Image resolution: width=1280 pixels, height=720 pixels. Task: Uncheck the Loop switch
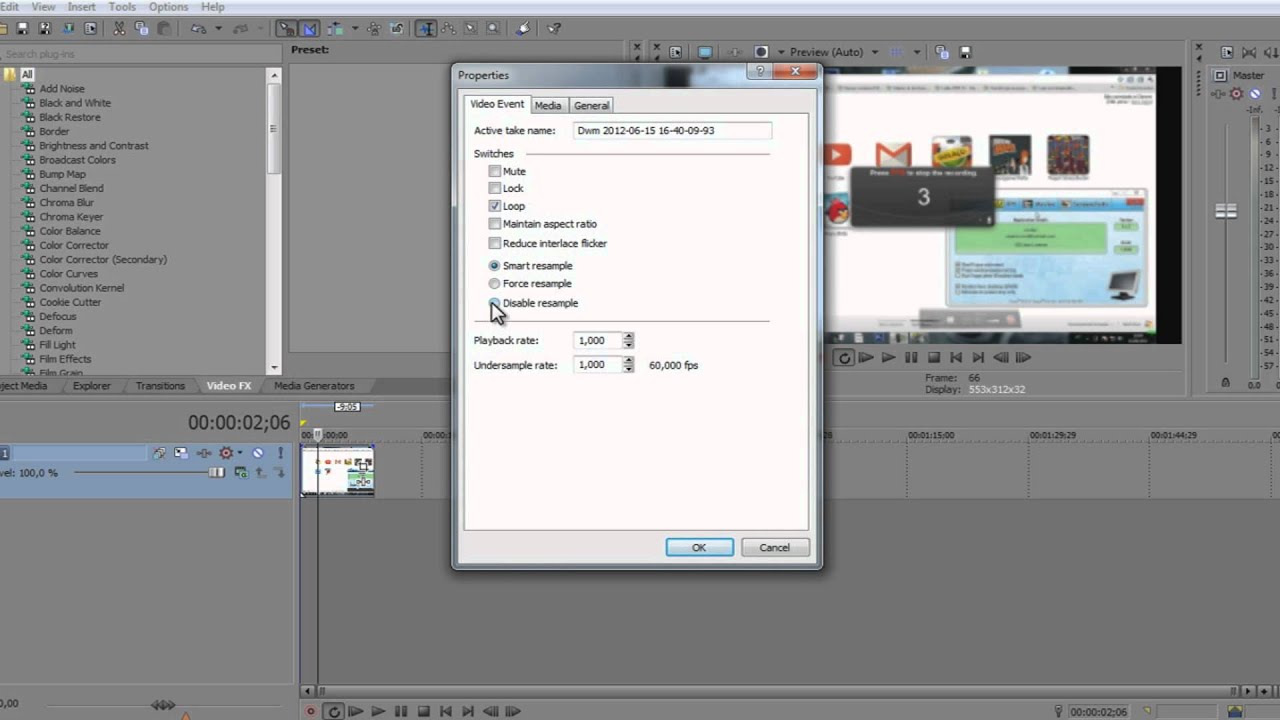coord(494,206)
